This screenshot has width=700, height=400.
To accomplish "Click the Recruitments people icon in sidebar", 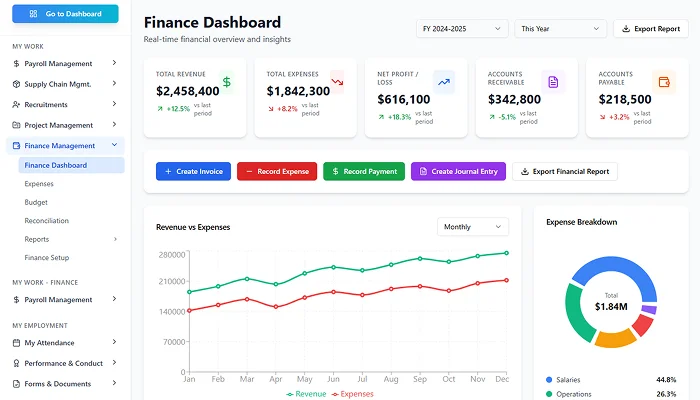I will [x=16, y=104].
